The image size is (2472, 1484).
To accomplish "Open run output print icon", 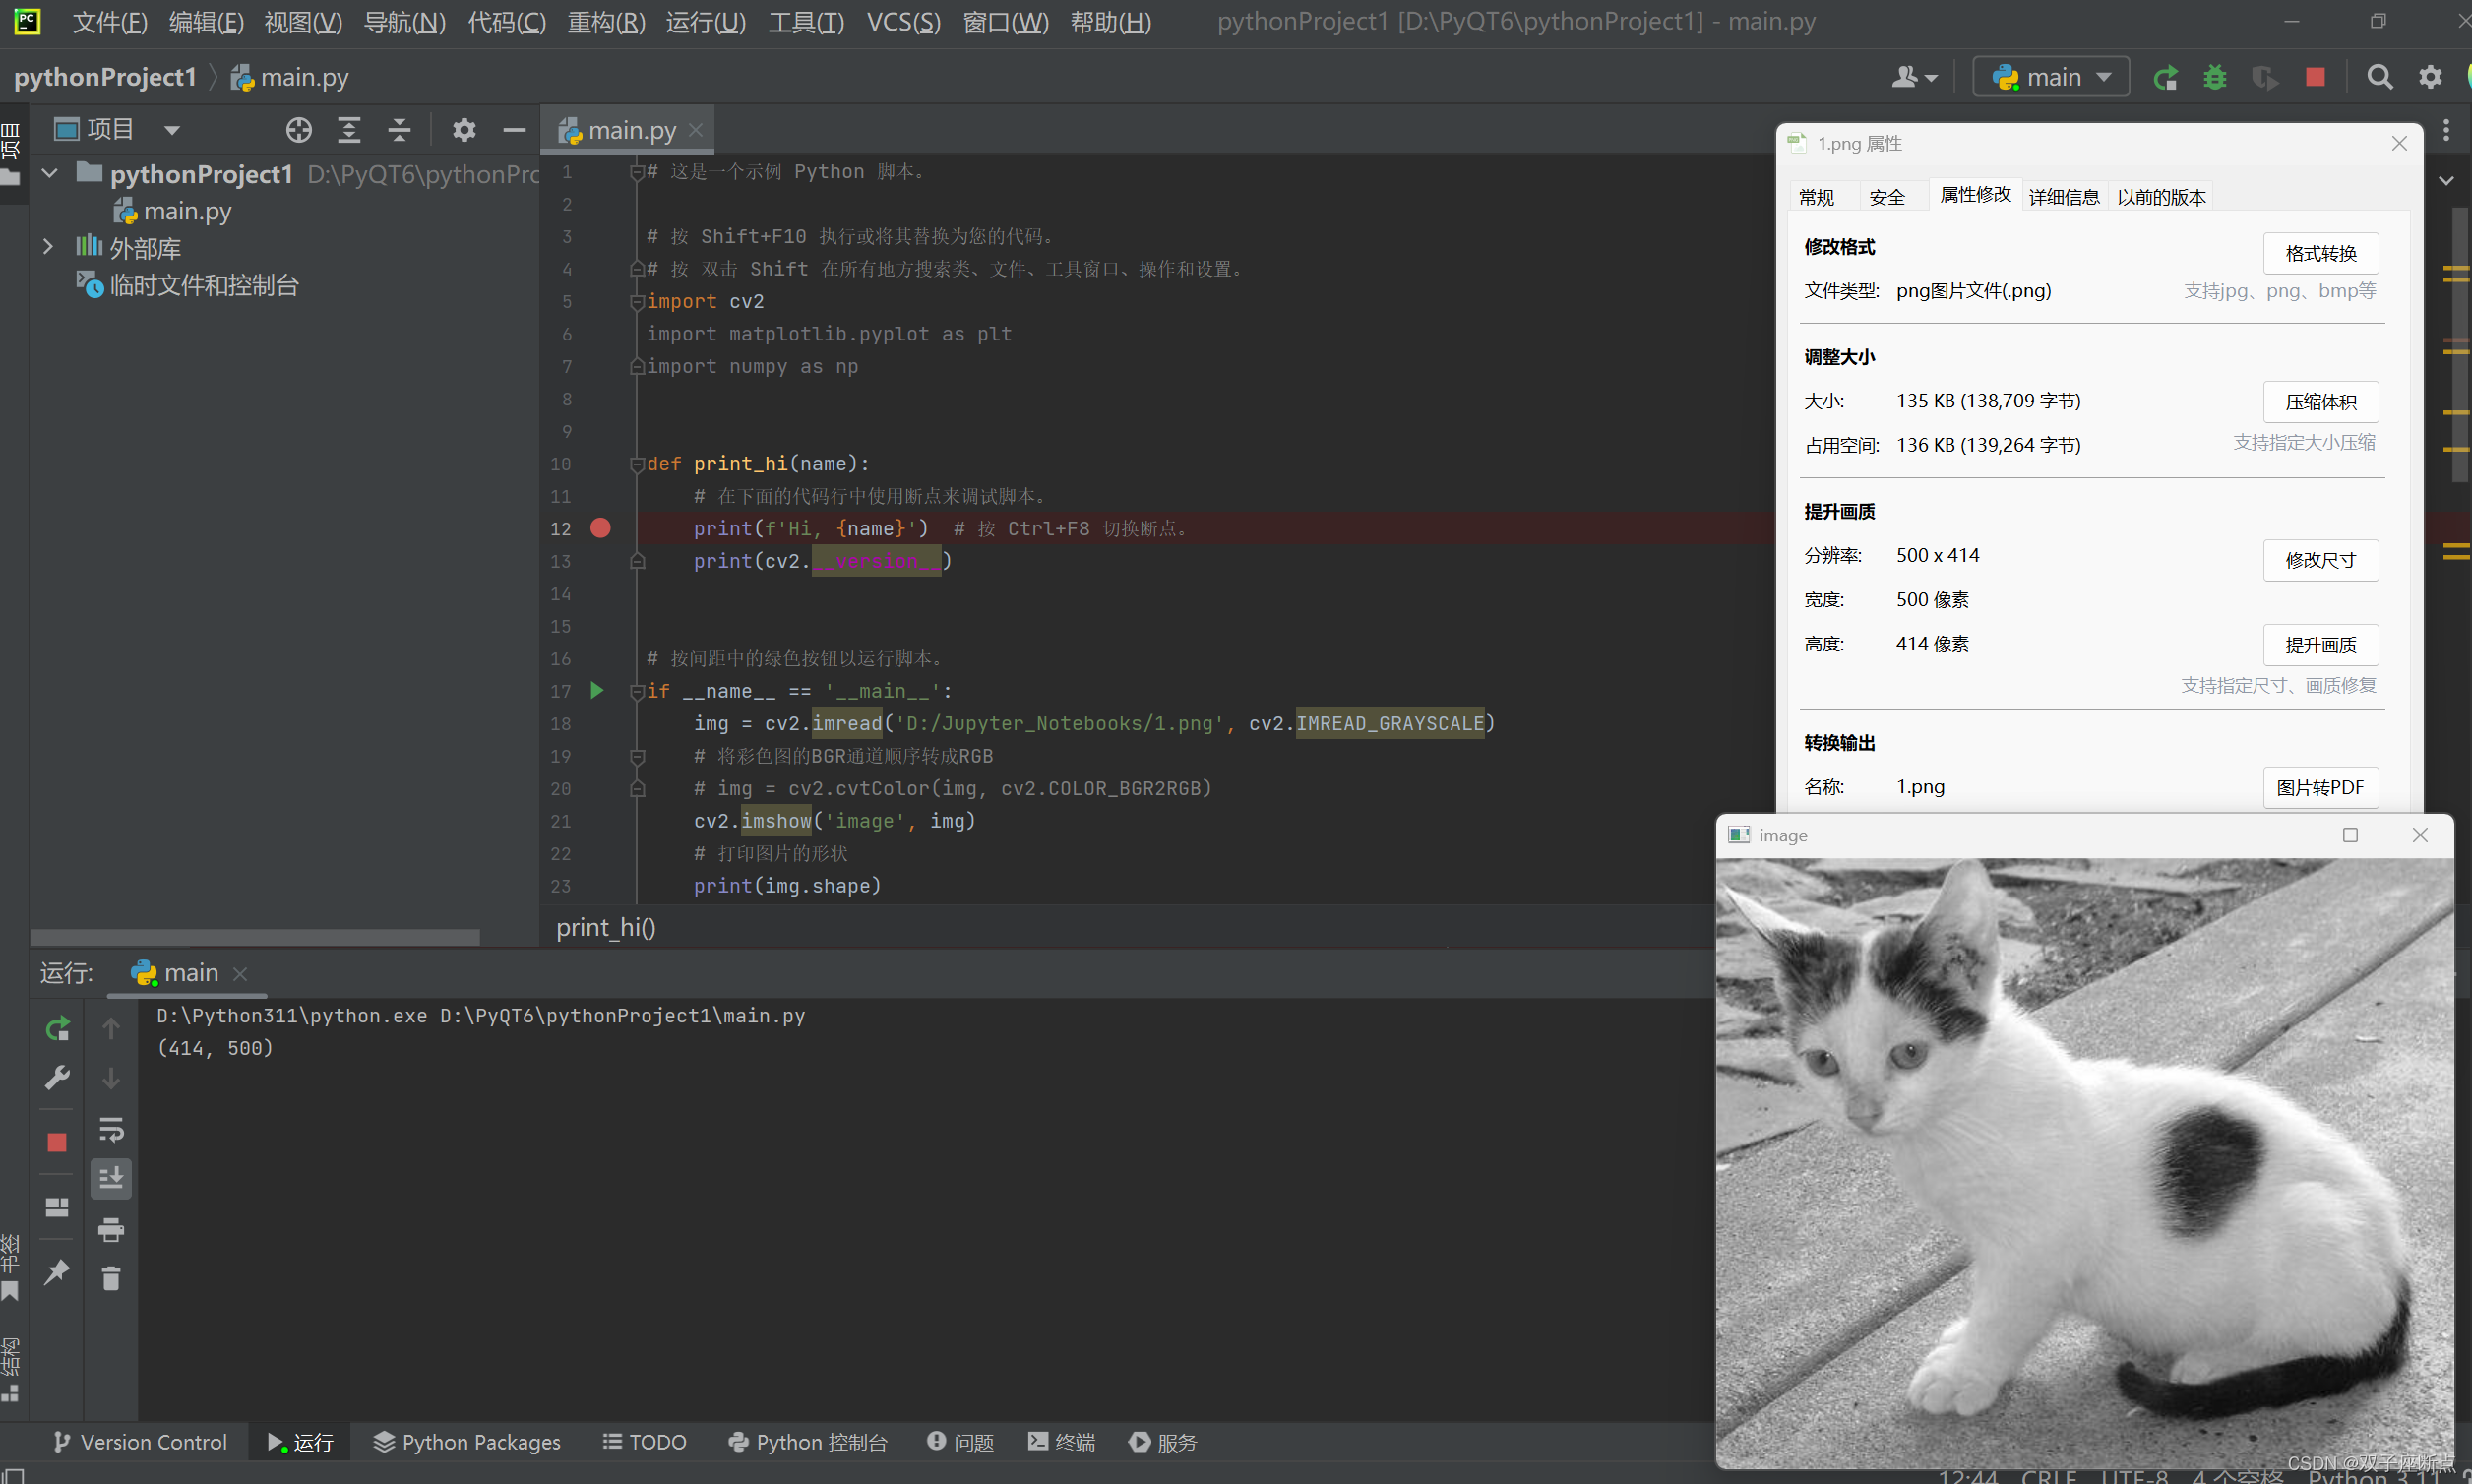I will tap(110, 1231).
